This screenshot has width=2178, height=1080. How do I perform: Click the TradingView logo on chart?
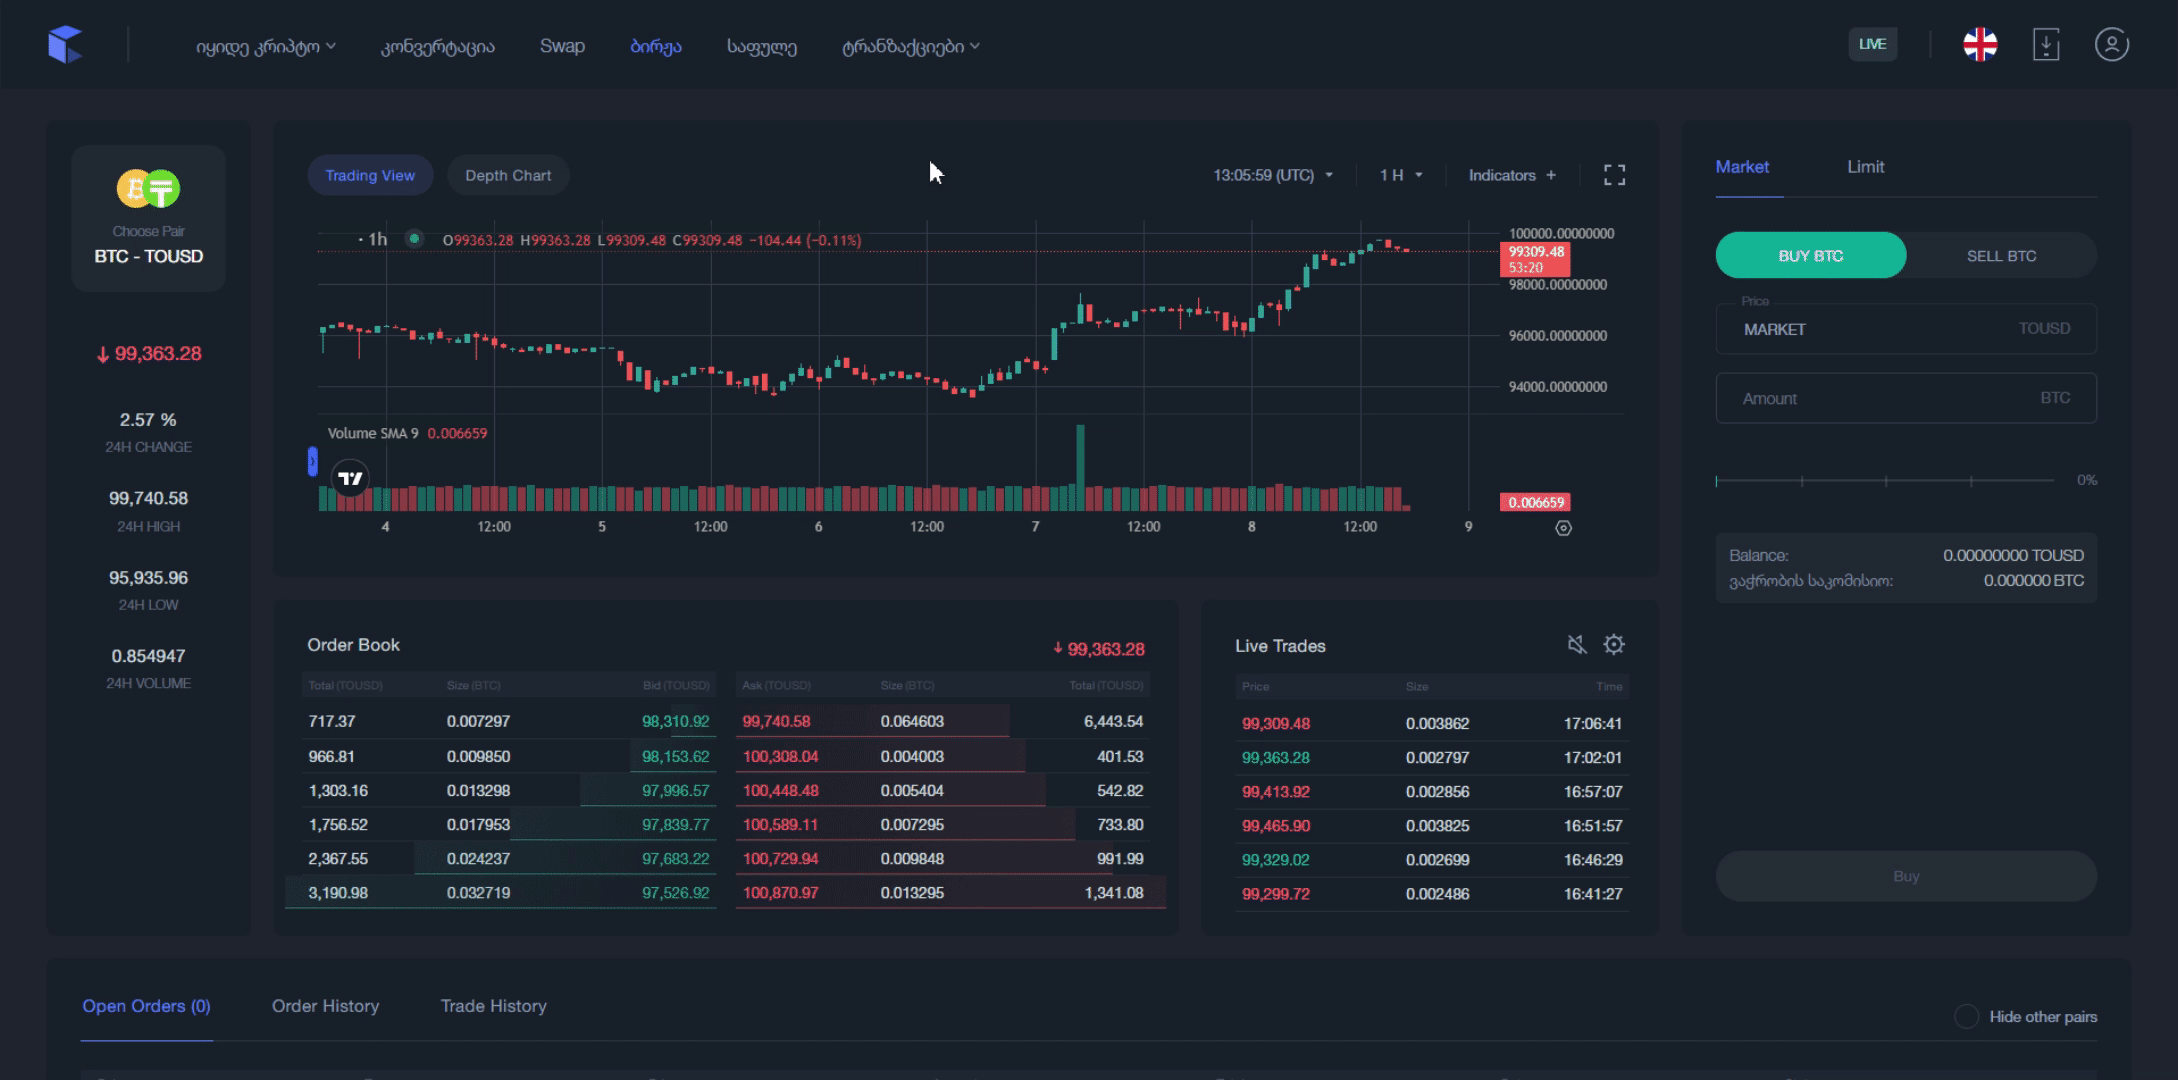pos(351,479)
